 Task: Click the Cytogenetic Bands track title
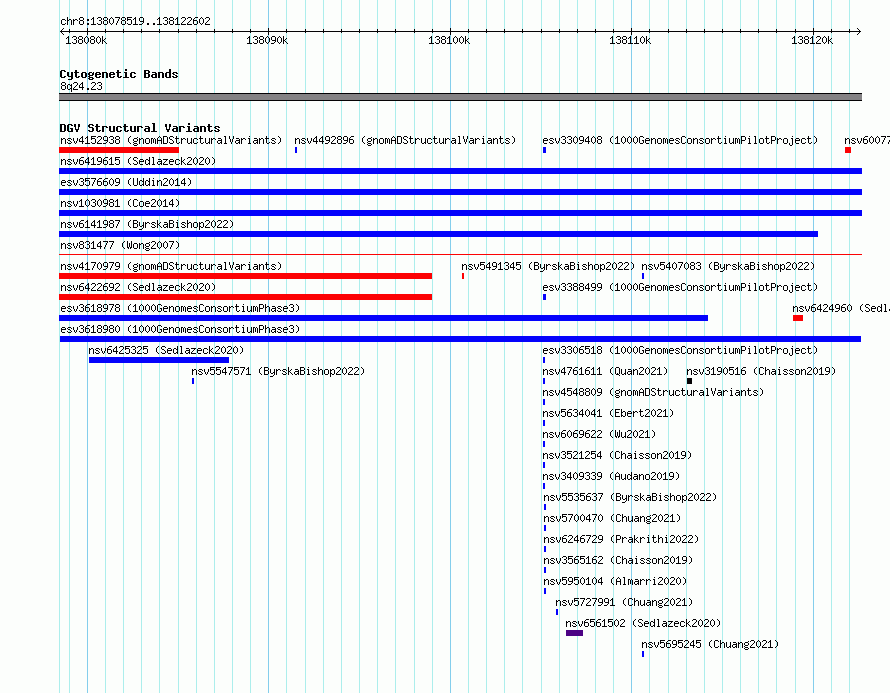[119, 74]
